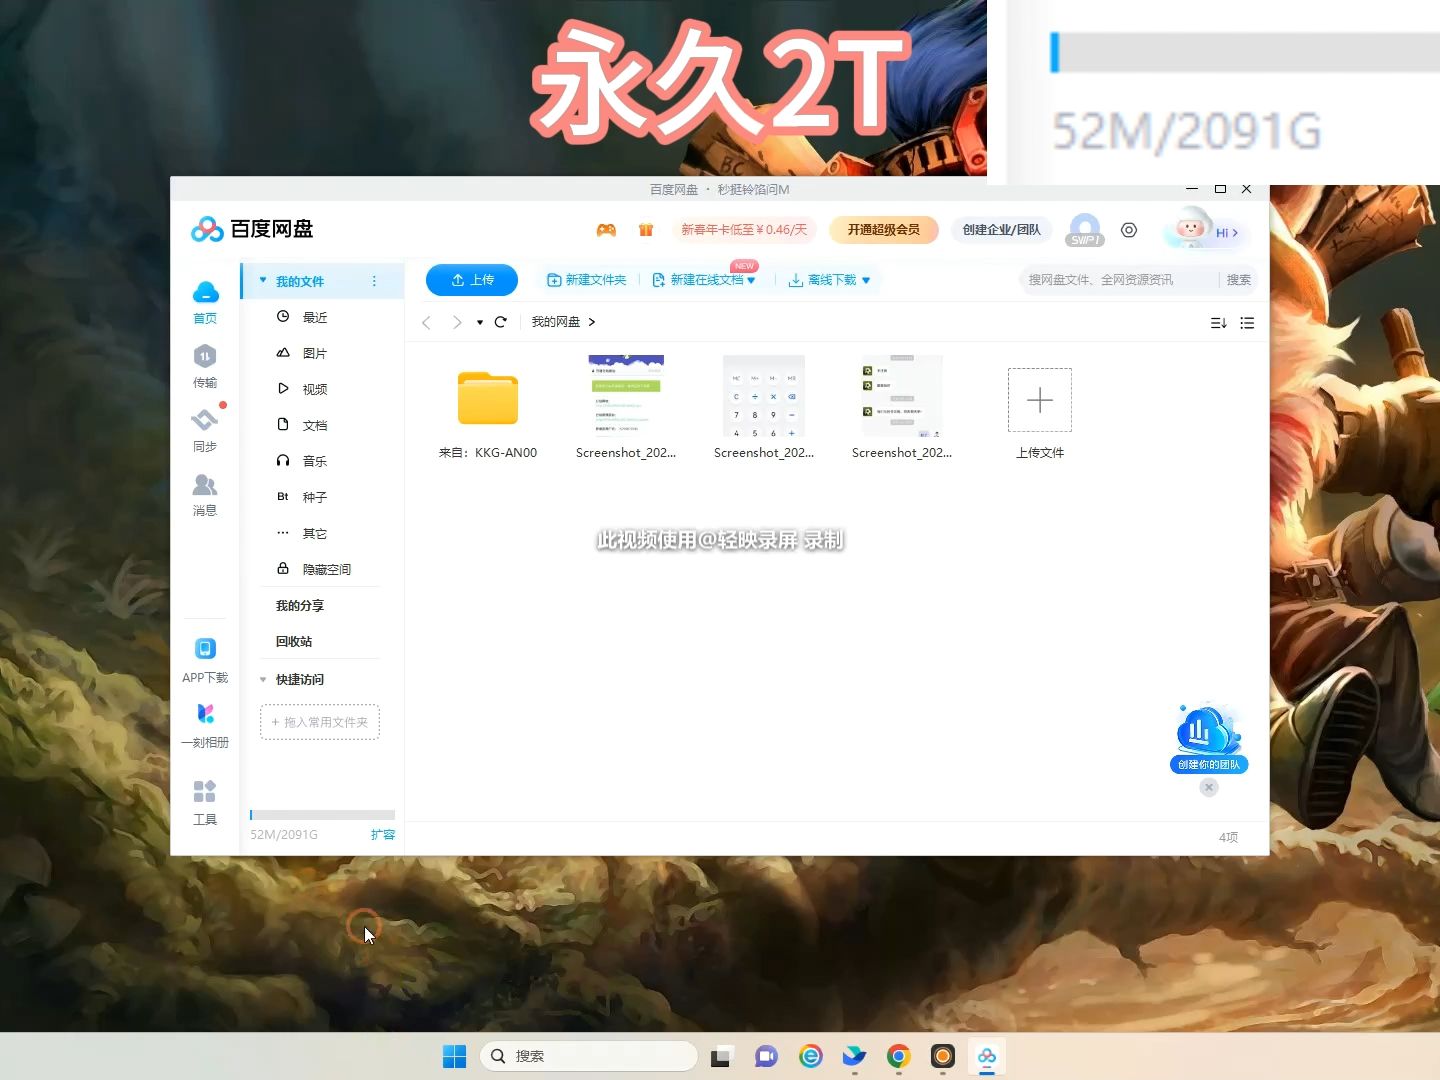1440x1080 pixels.
Task: Collapse the 我的文件 tree section
Action: click(263, 281)
